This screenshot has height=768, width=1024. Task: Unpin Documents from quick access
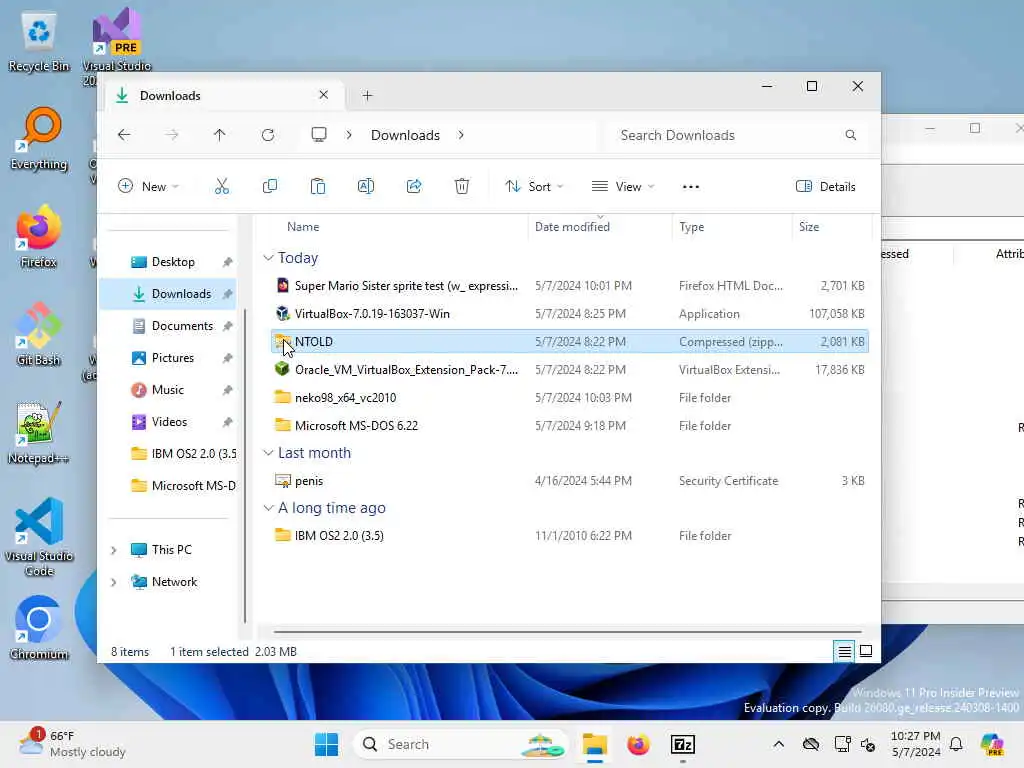[x=227, y=326]
